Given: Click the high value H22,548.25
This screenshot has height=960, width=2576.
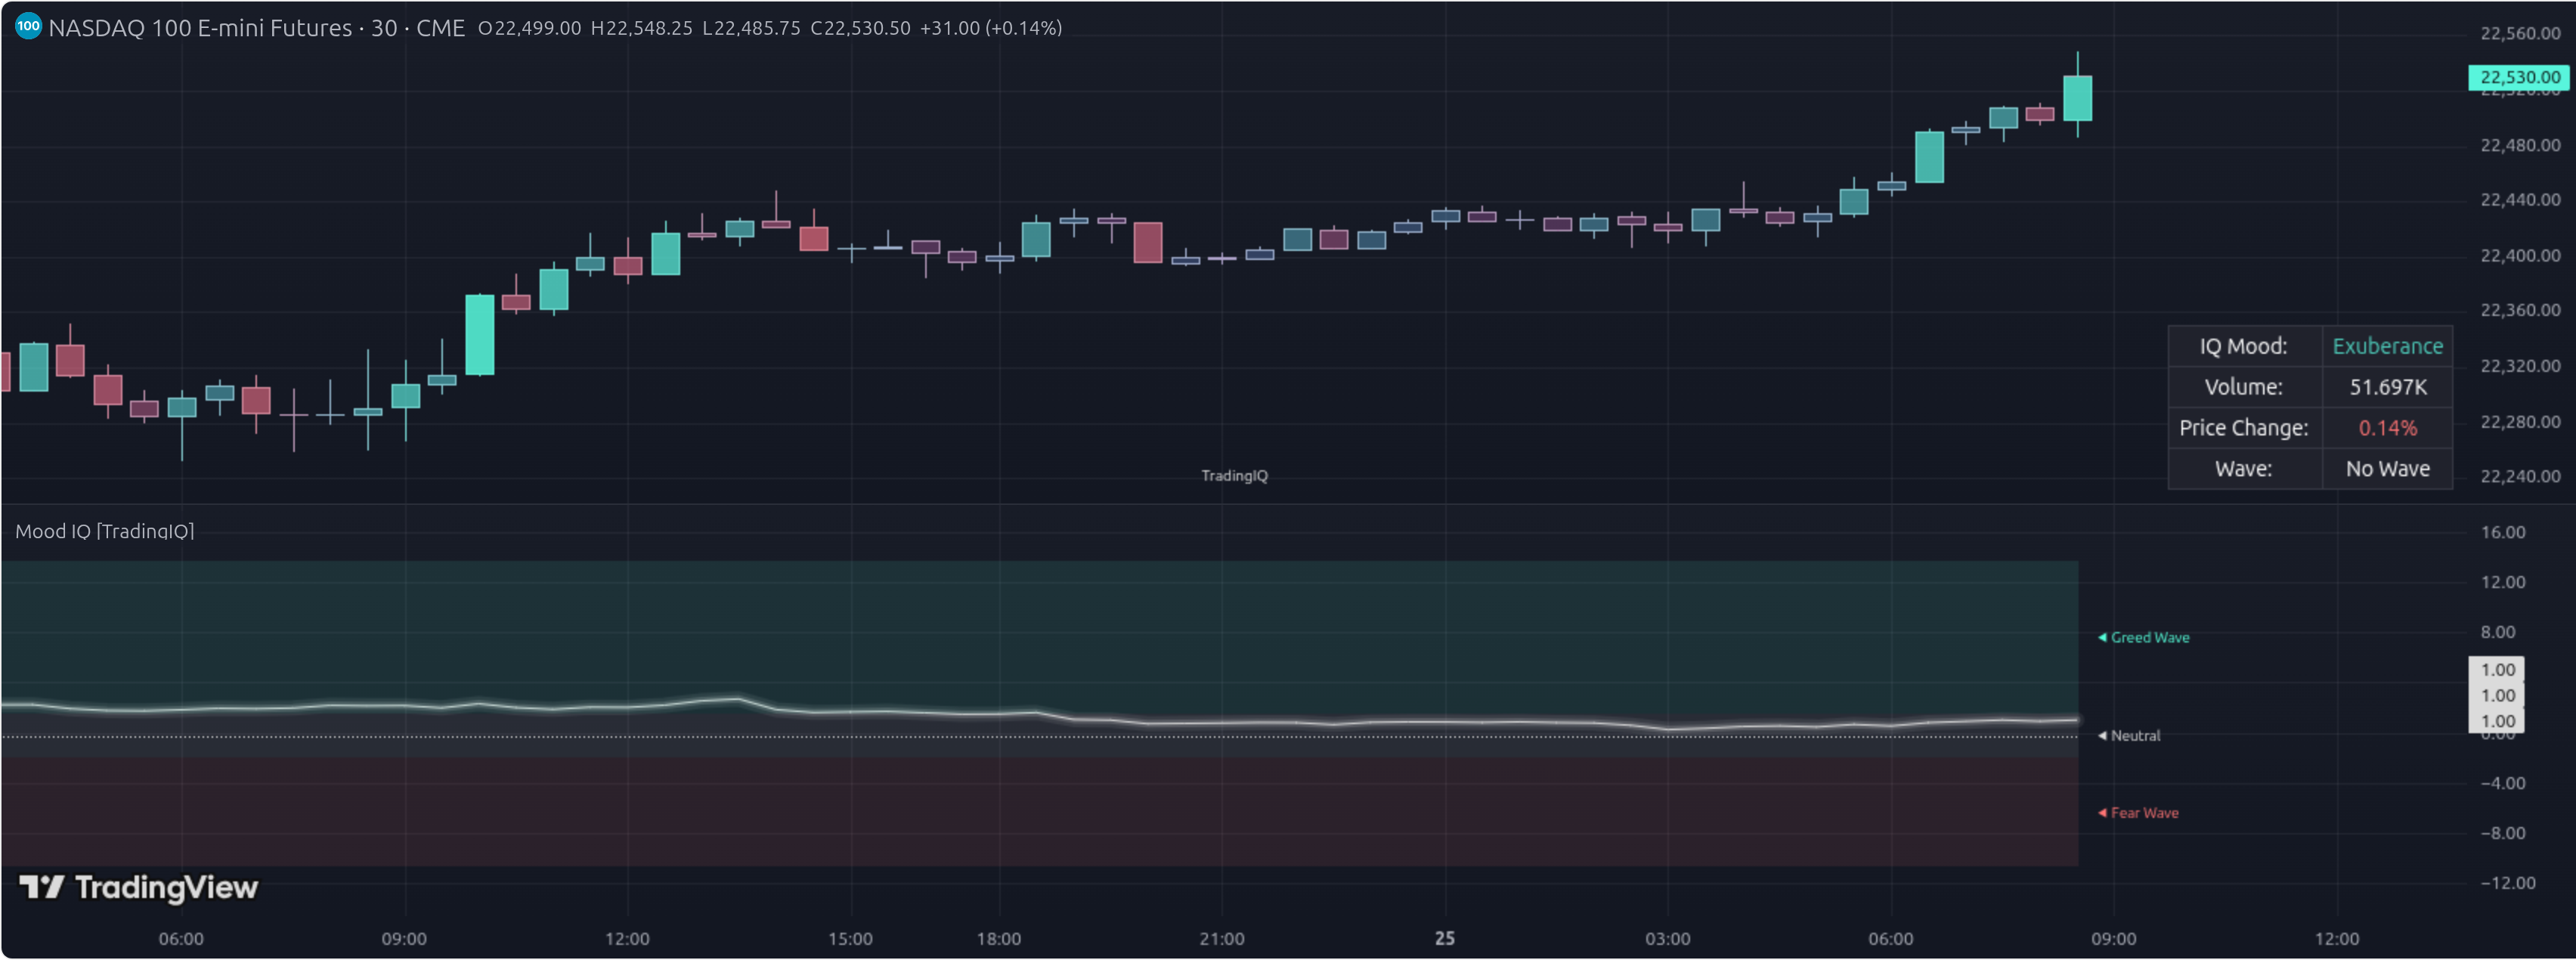Looking at the screenshot, I should [x=641, y=28].
